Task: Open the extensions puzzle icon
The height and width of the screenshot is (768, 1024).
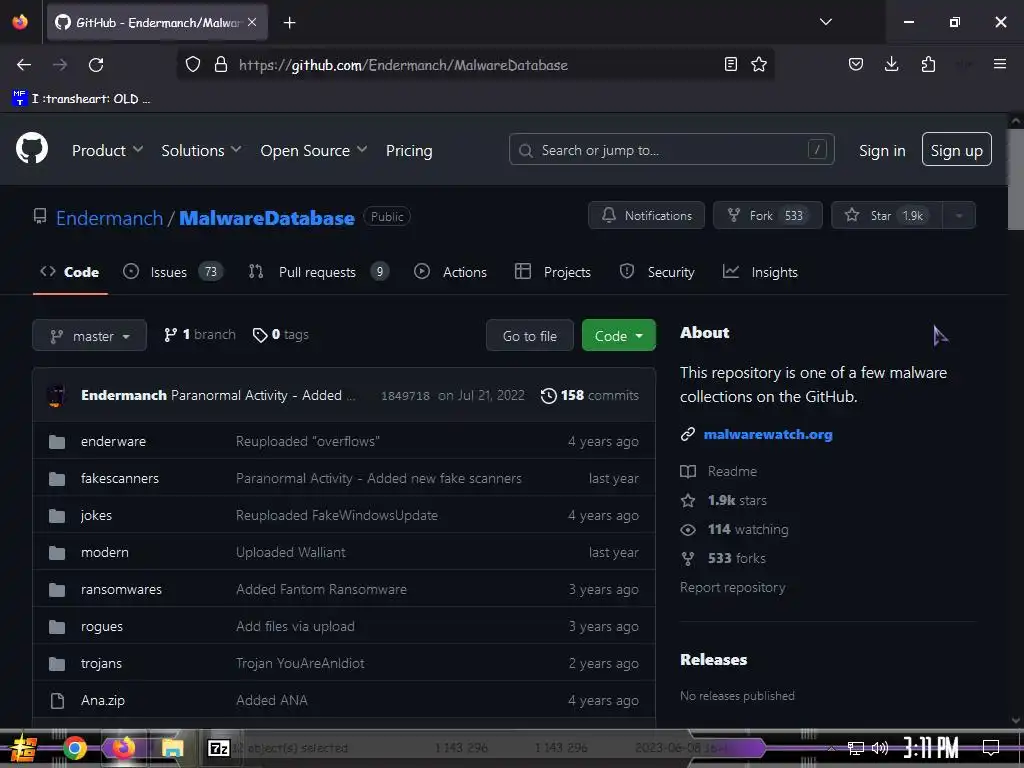Action: (x=928, y=64)
